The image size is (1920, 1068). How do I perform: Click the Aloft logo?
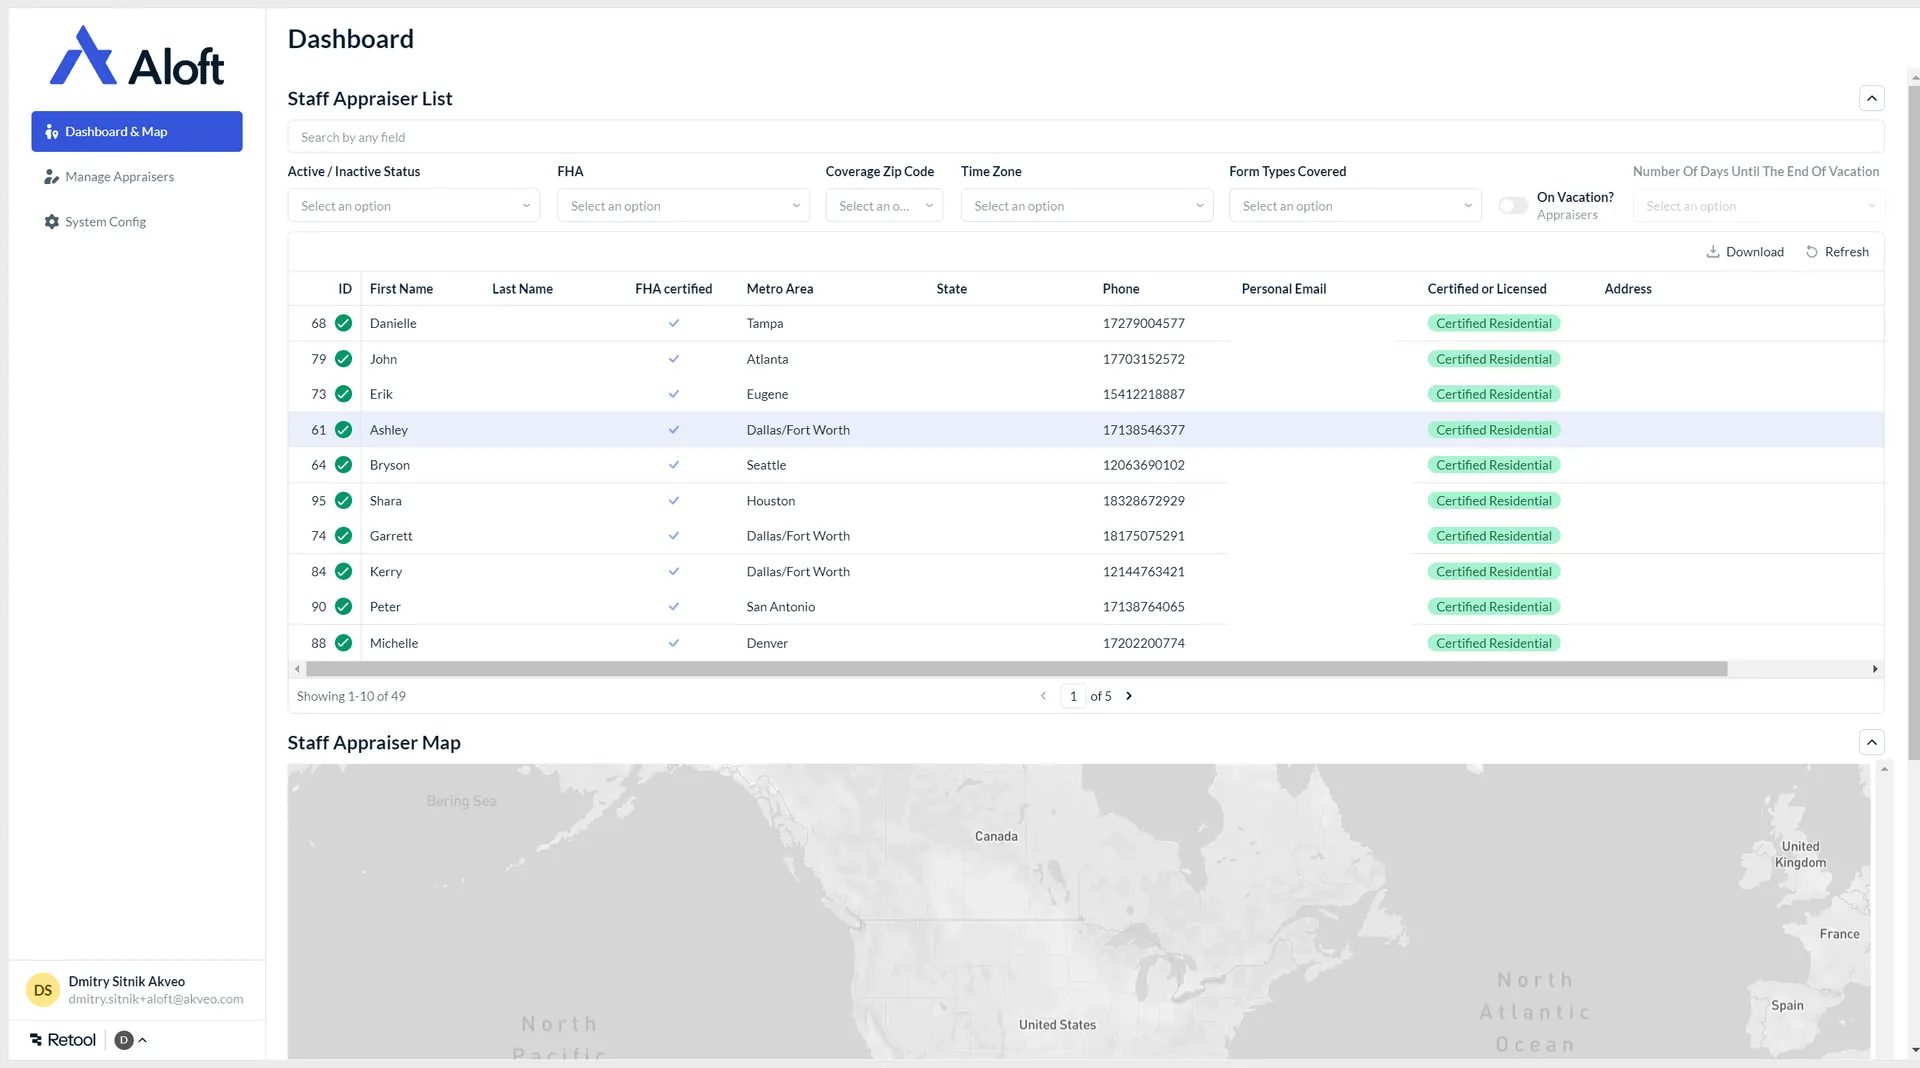point(137,56)
